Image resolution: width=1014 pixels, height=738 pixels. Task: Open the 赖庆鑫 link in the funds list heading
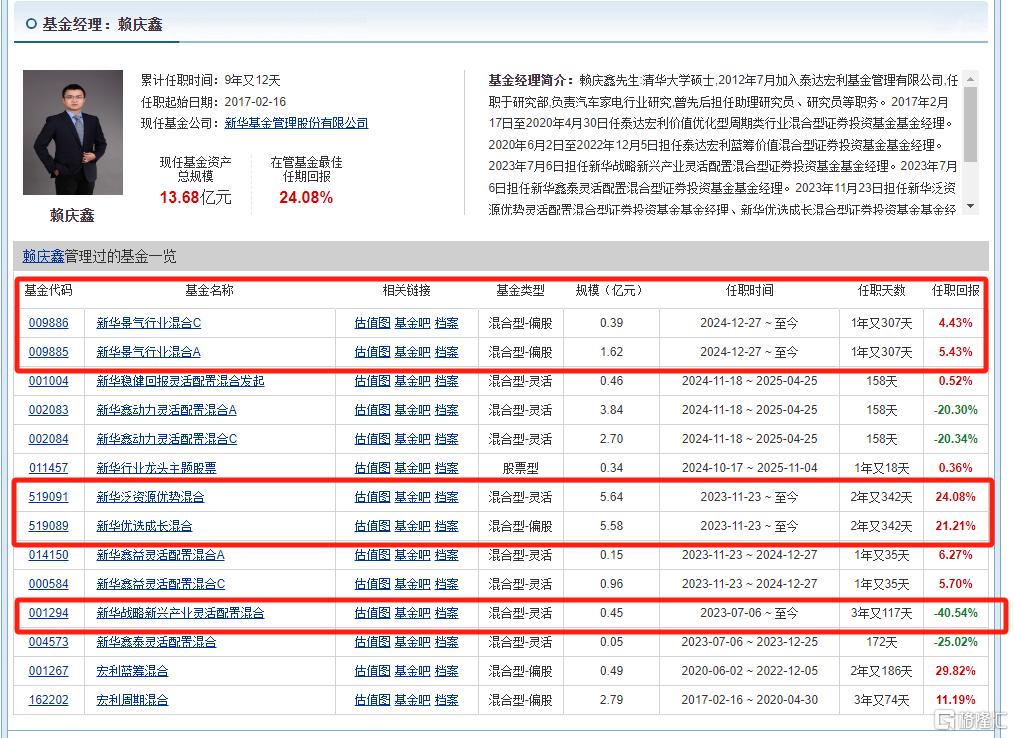(43, 256)
